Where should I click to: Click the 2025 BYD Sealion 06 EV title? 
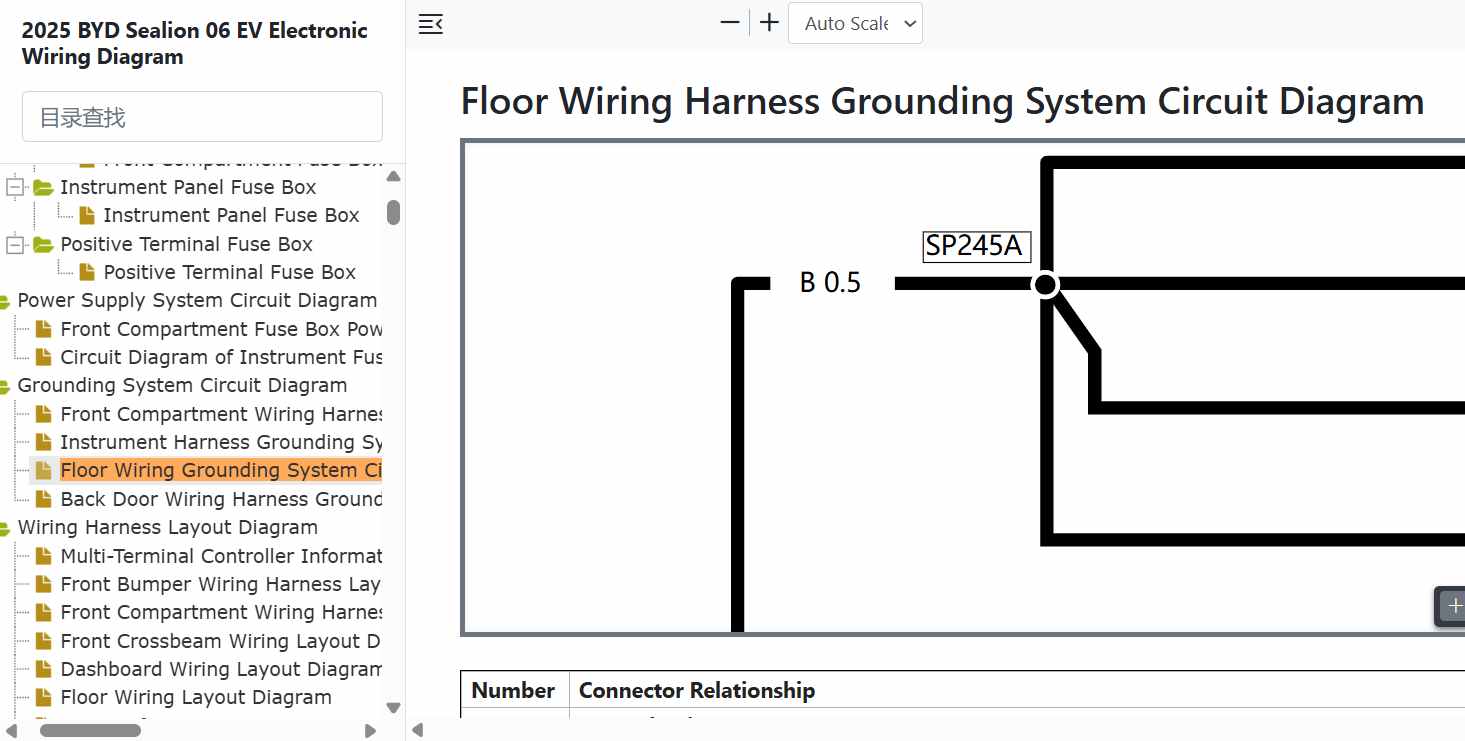coord(195,44)
